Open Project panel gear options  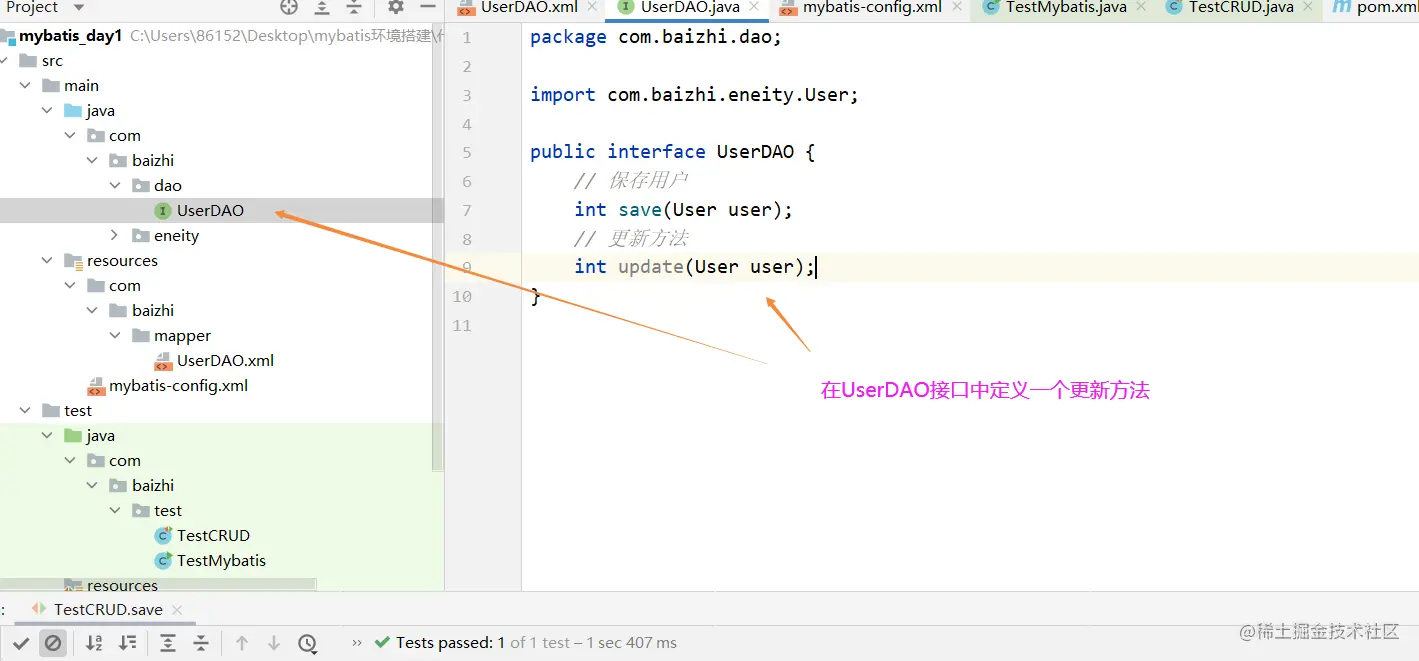click(x=396, y=7)
